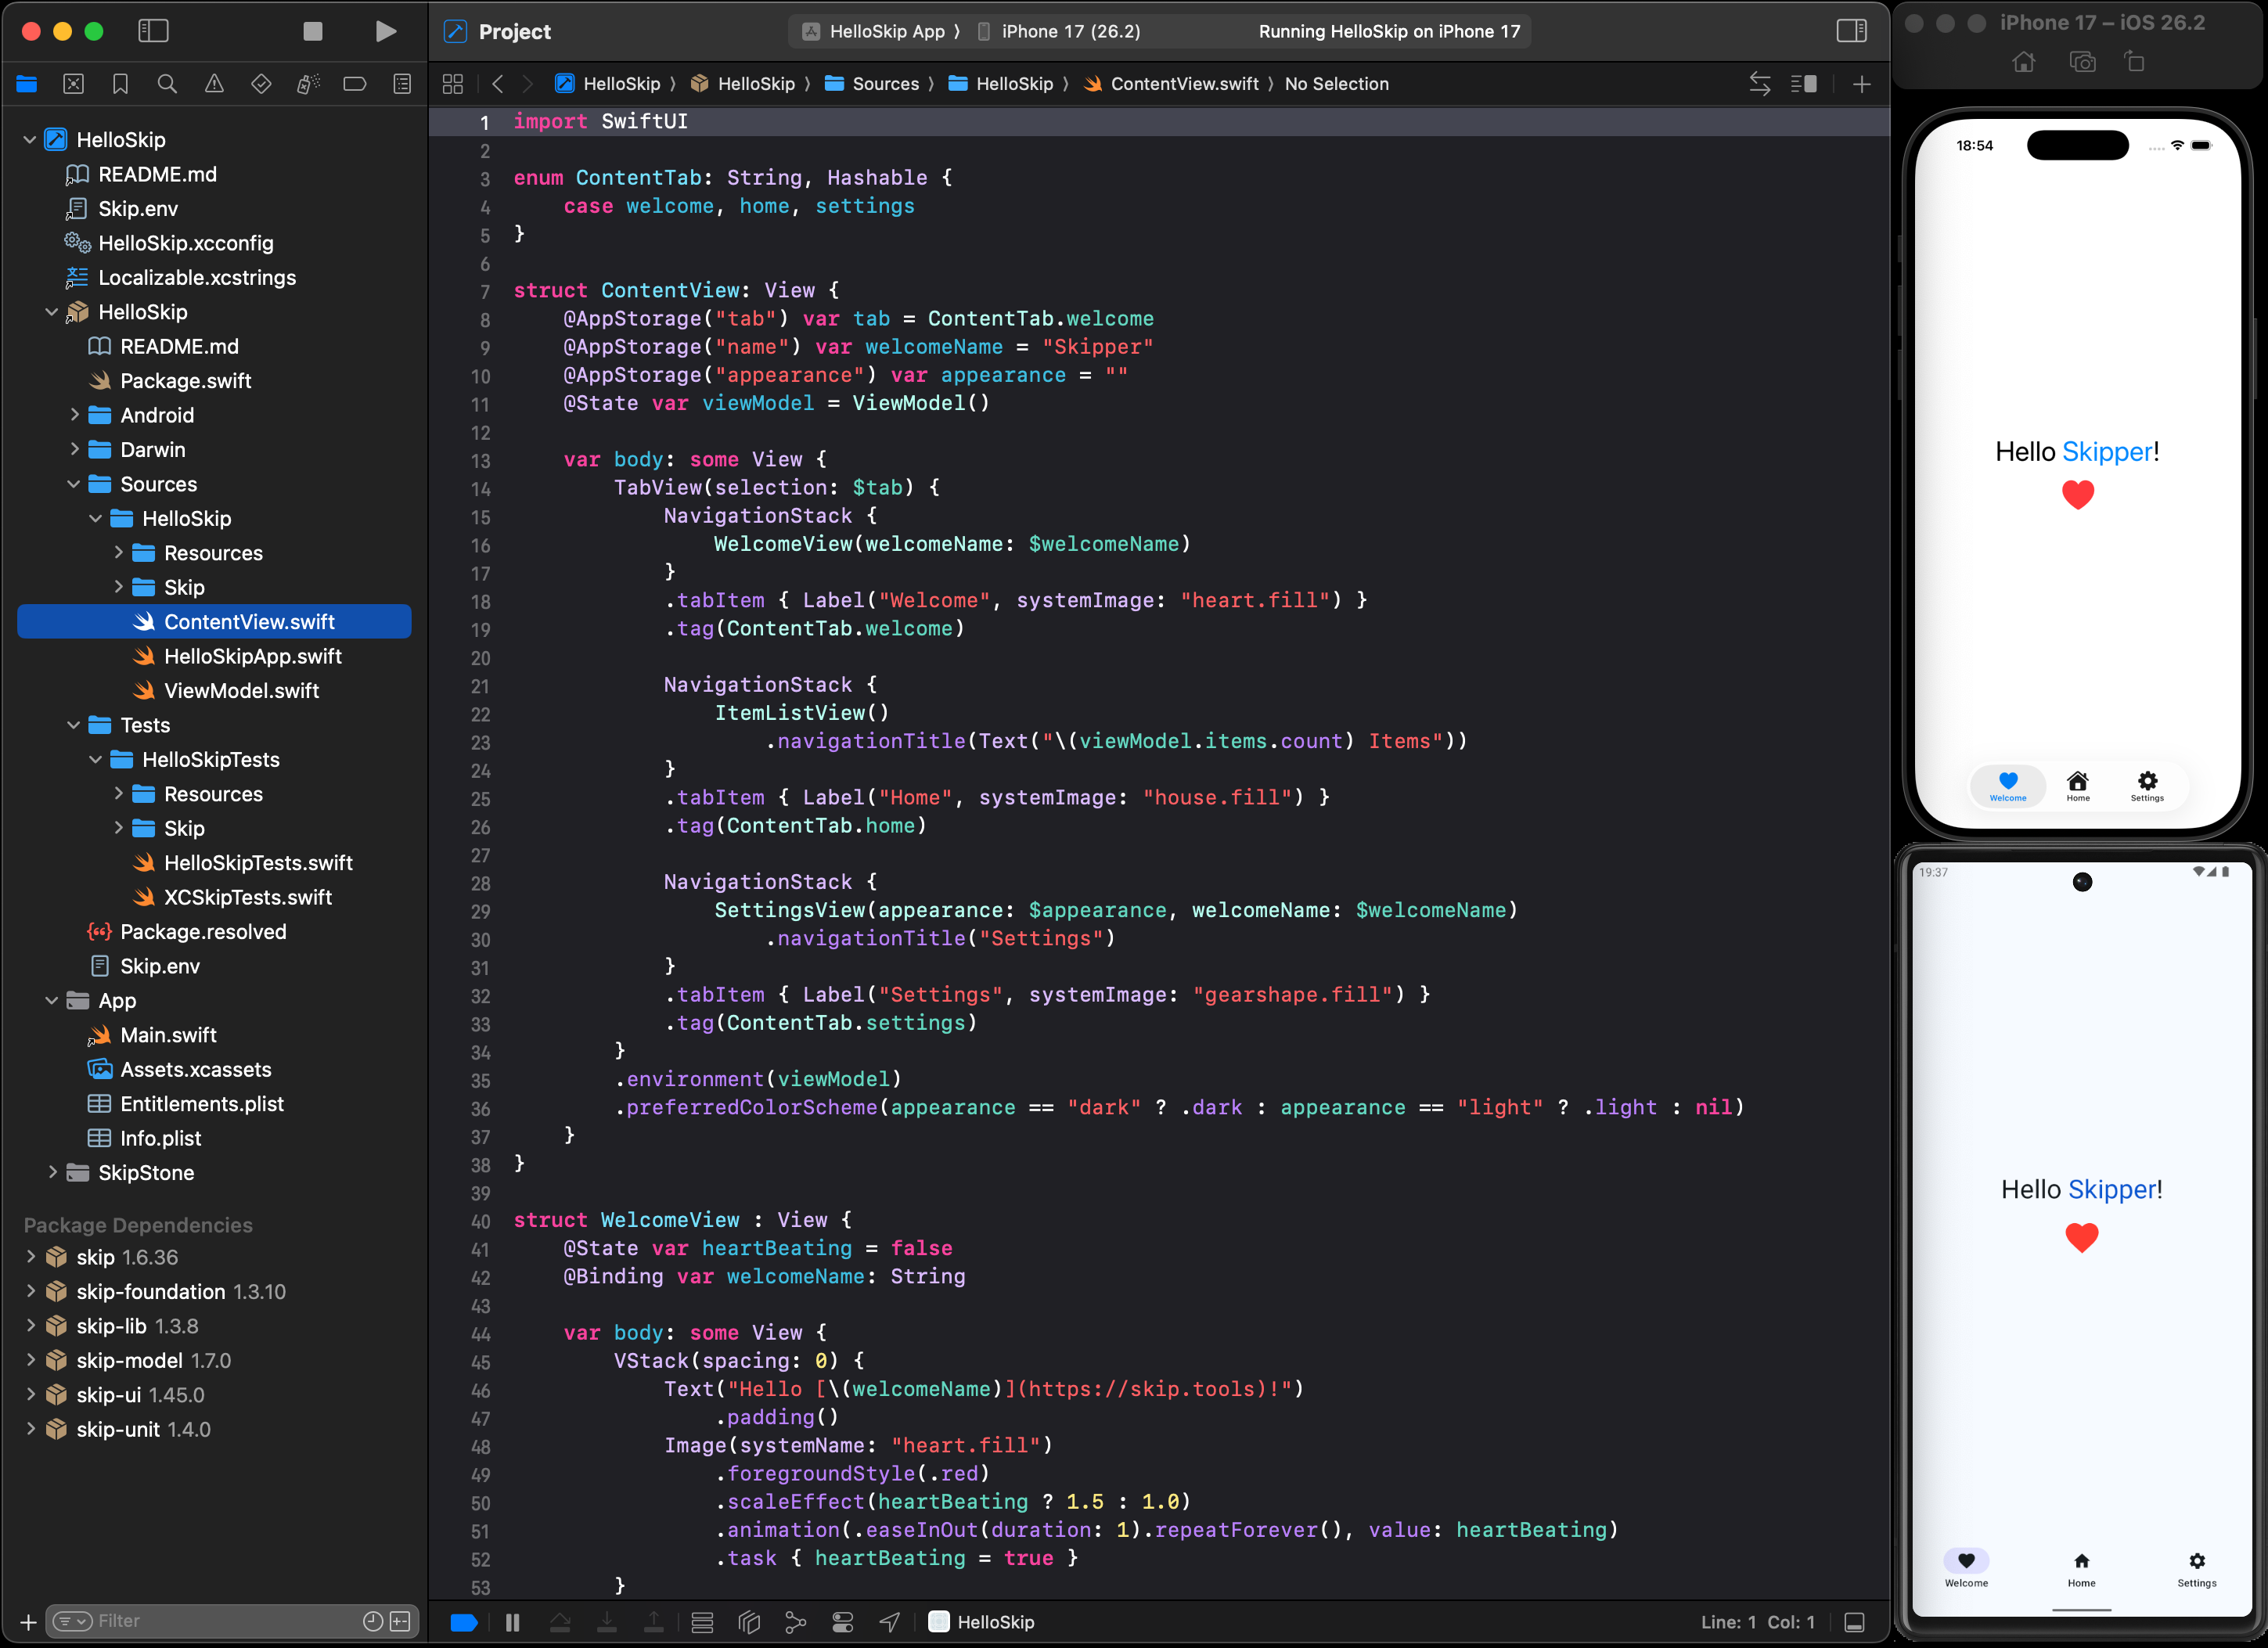Viewport: 2268px width, 1648px height.
Task: Click Sources in the jump bar breadcrumb
Action: tap(886, 84)
